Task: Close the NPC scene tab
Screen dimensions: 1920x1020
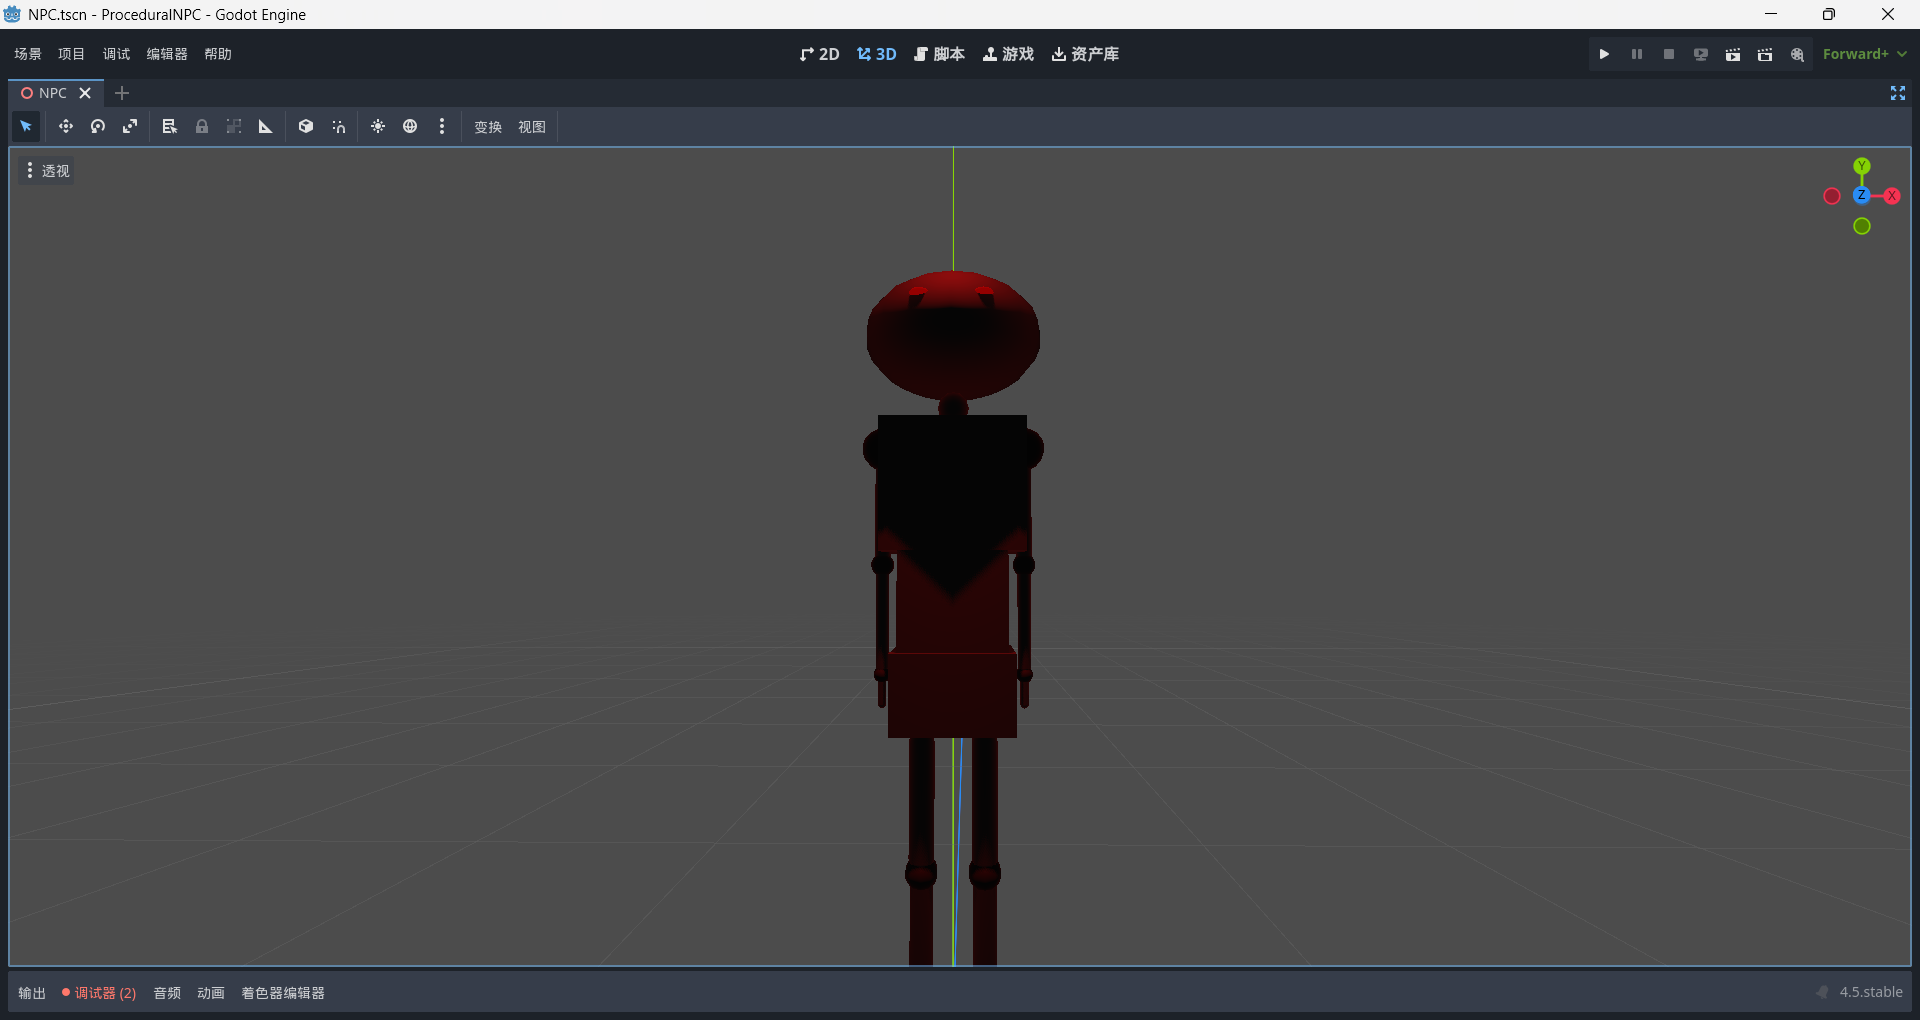Action: 85,93
